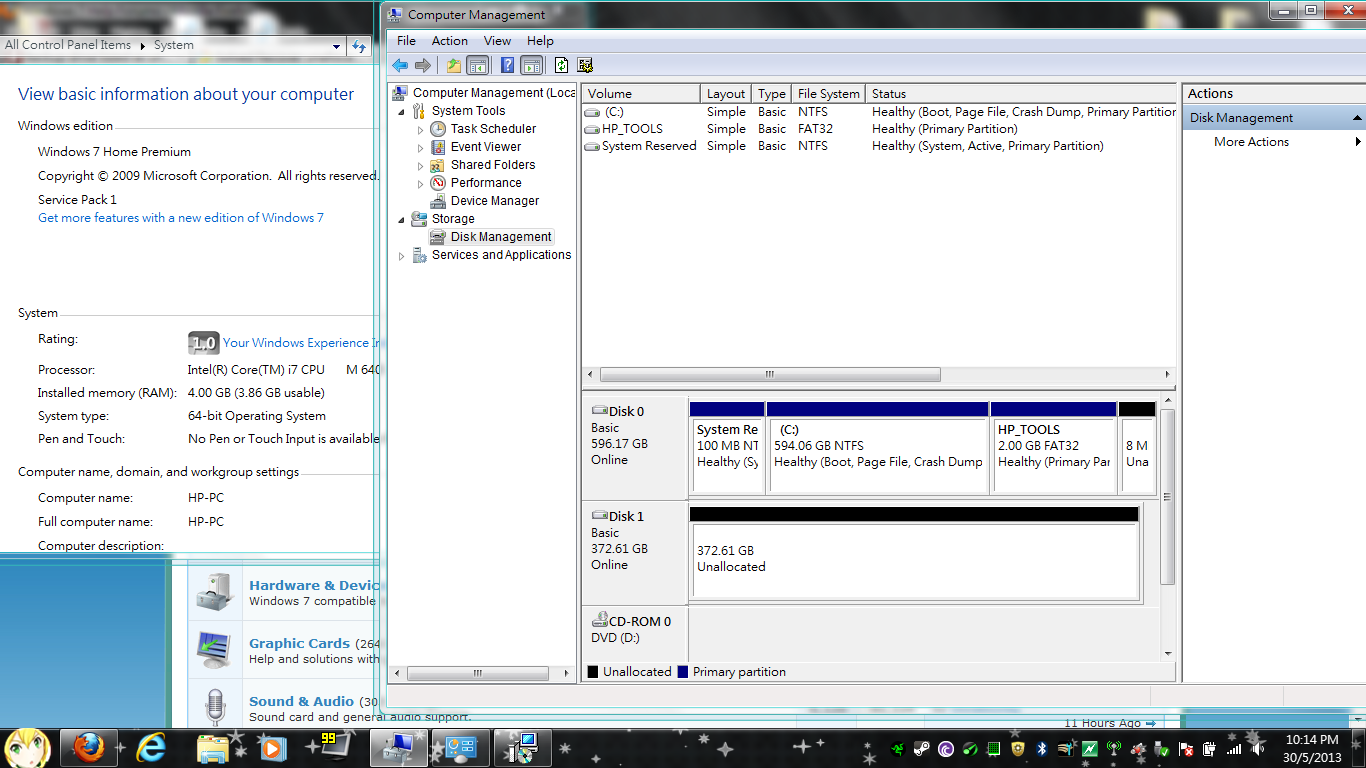Expand the Task Scheduler node

tap(420, 130)
